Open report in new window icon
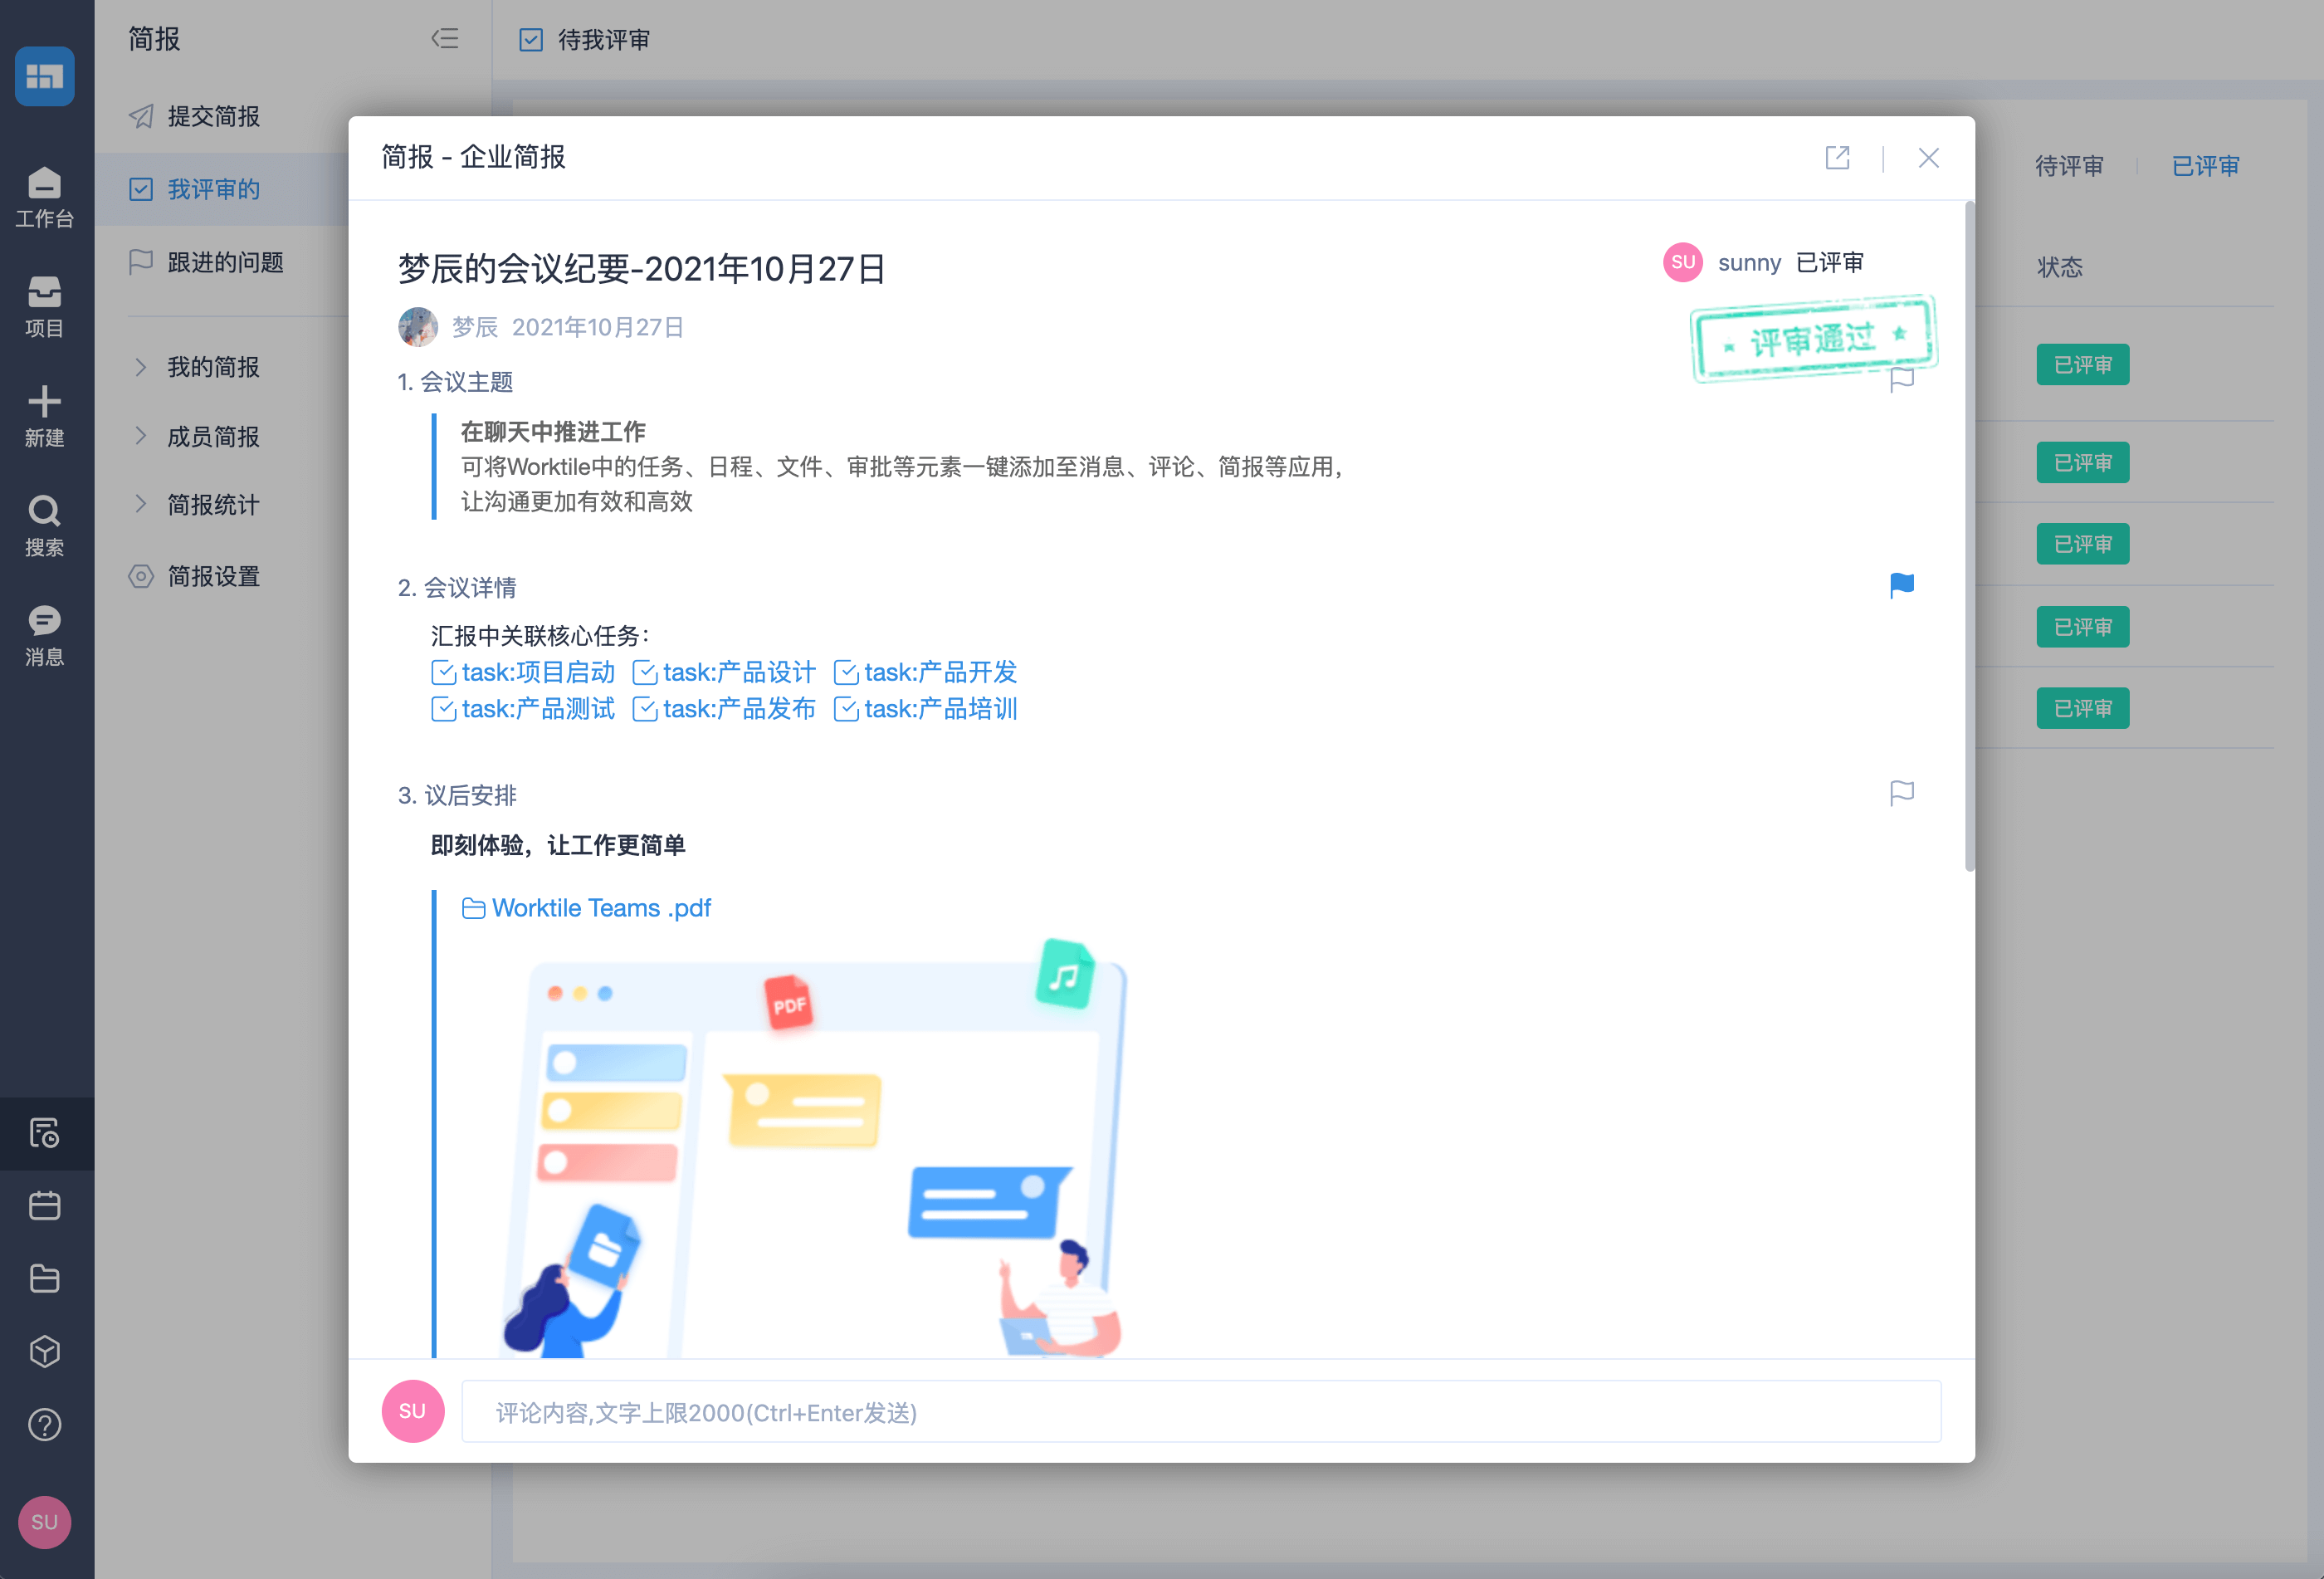The width and height of the screenshot is (2324, 1579). click(x=1838, y=157)
